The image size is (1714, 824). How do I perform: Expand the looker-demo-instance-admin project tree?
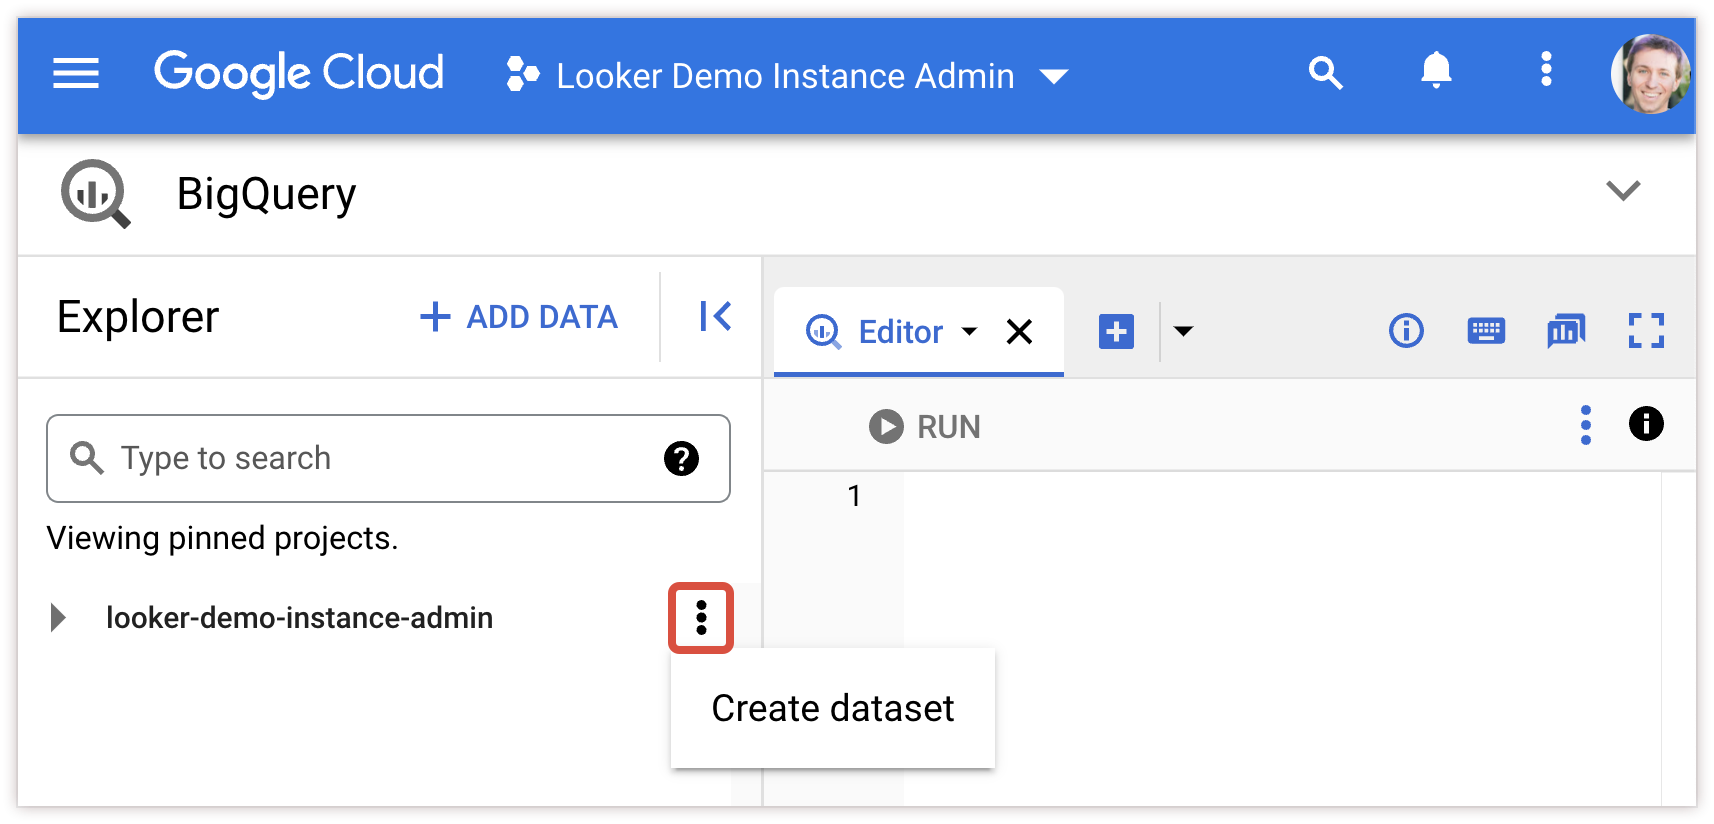click(58, 618)
